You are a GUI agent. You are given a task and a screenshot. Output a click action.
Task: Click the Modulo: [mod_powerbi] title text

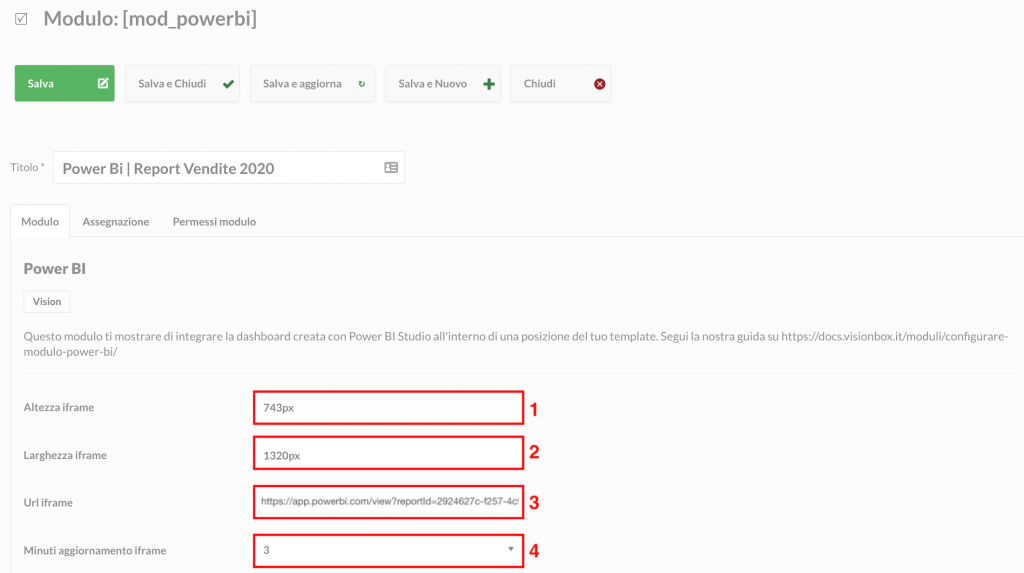coord(150,19)
